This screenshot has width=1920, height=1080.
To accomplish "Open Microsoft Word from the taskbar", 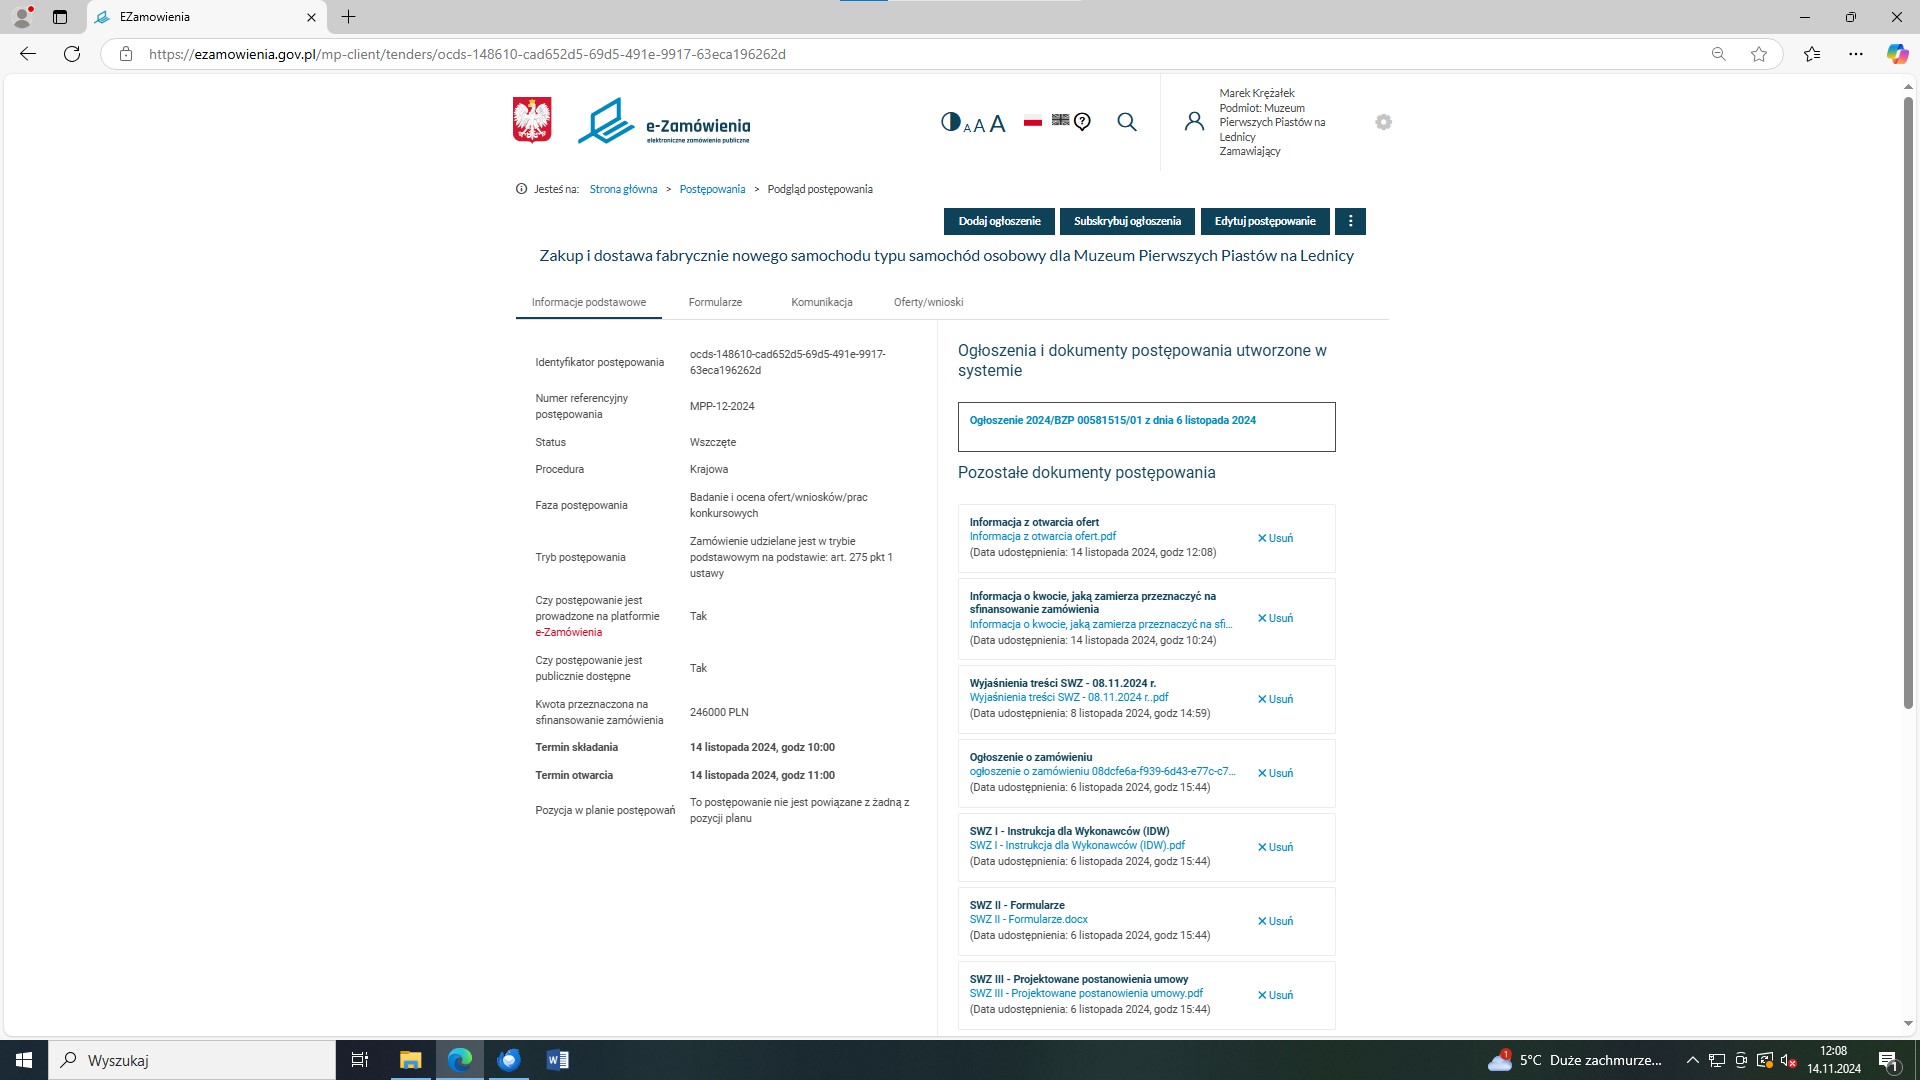I will pos(558,1060).
